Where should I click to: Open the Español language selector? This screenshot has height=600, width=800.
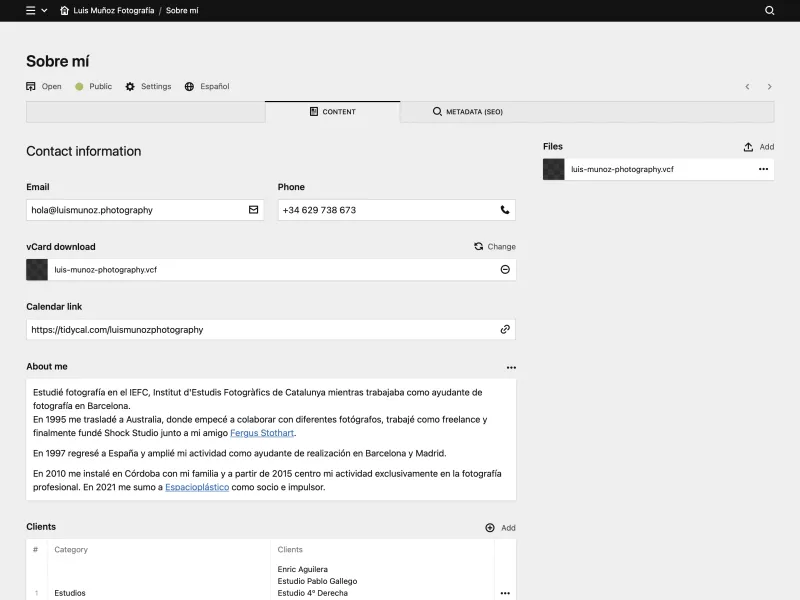204,86
